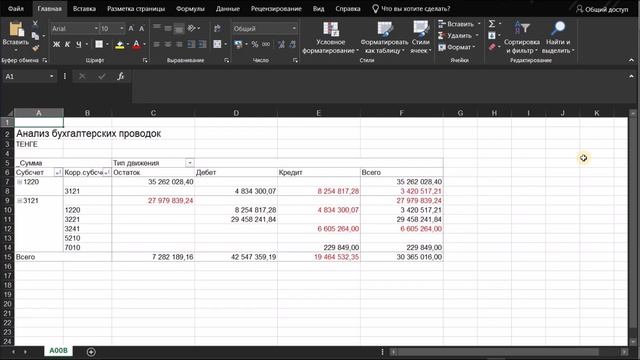
Task: Click the Общий доступ share button
Action: pos(602,9)
